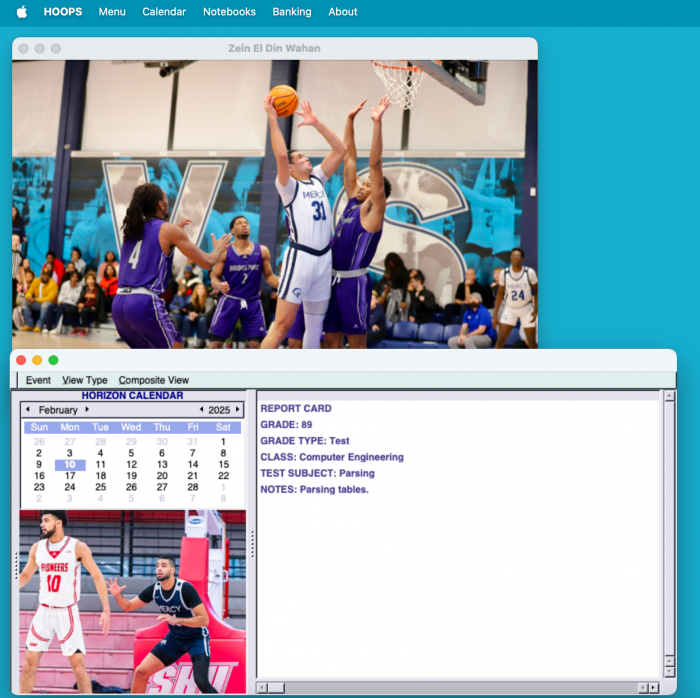This screenshot has height=698, width=700.
Task: Expand the Composite View menu
Action: click(153, 380)
